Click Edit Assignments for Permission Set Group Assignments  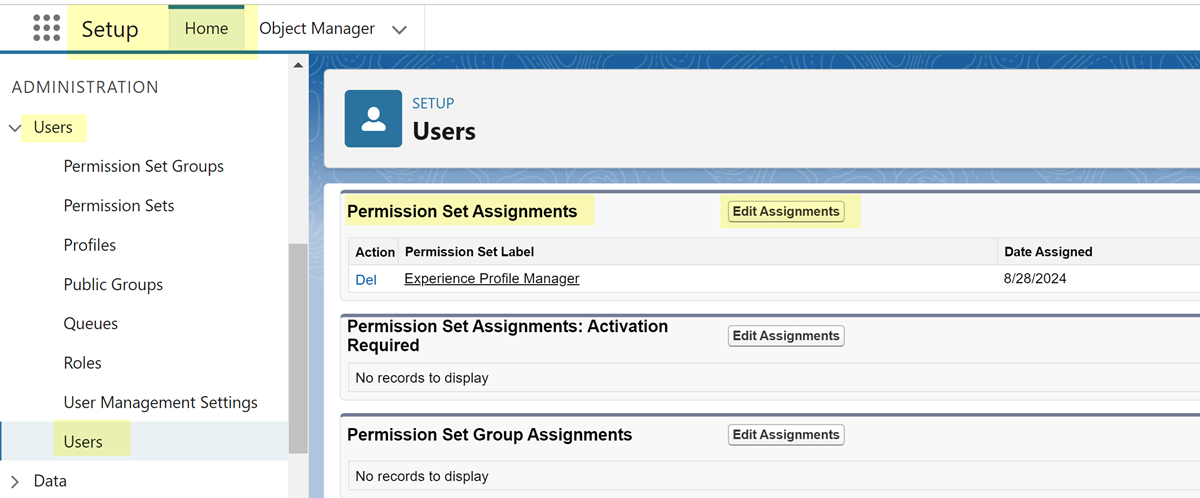(x=785, y=435)
